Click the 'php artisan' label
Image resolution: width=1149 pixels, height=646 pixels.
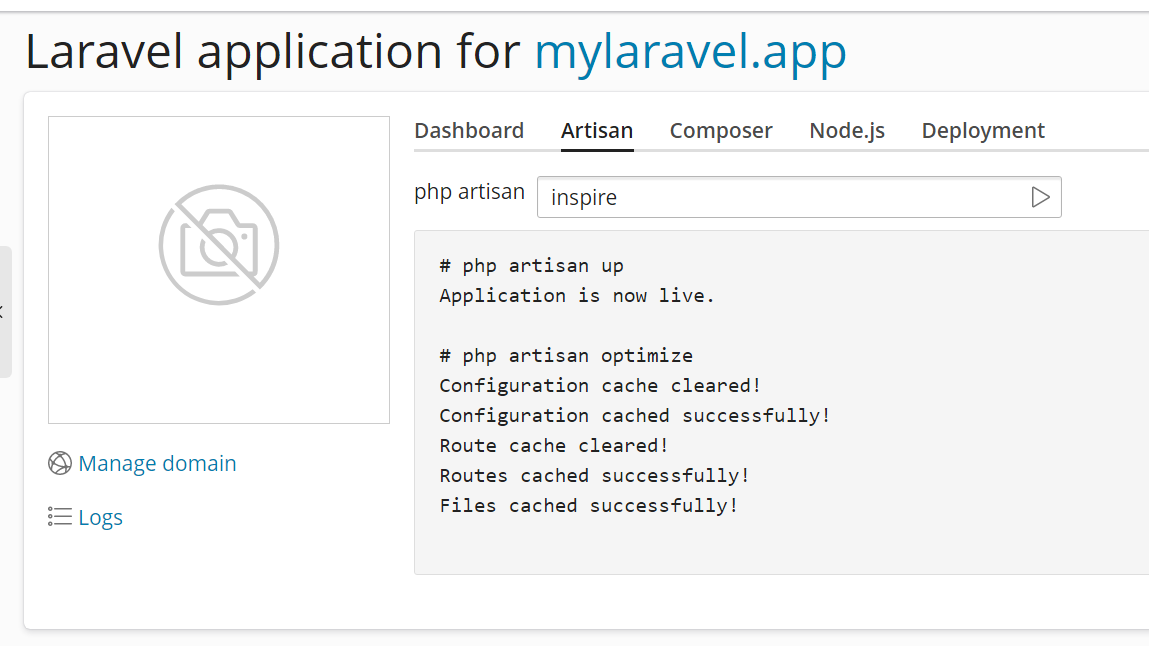pos(469,192)
